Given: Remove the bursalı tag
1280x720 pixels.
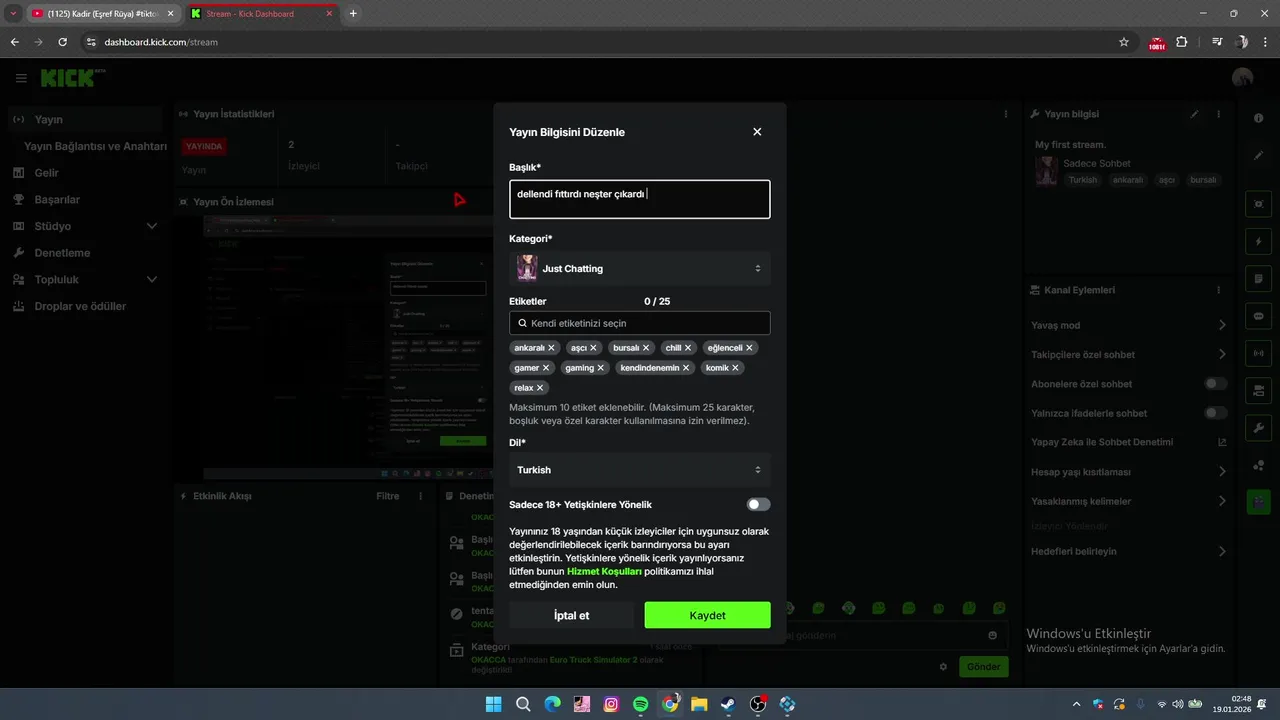Looking at the screenshot, I should [x=646, y=348].
